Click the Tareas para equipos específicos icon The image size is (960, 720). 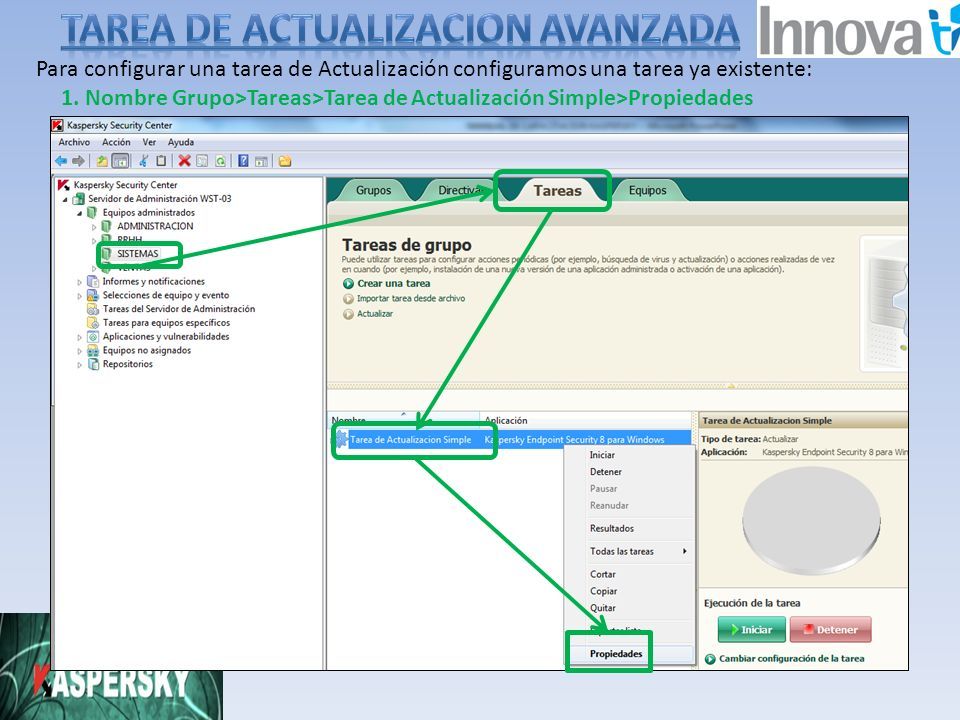pos(92,323)
